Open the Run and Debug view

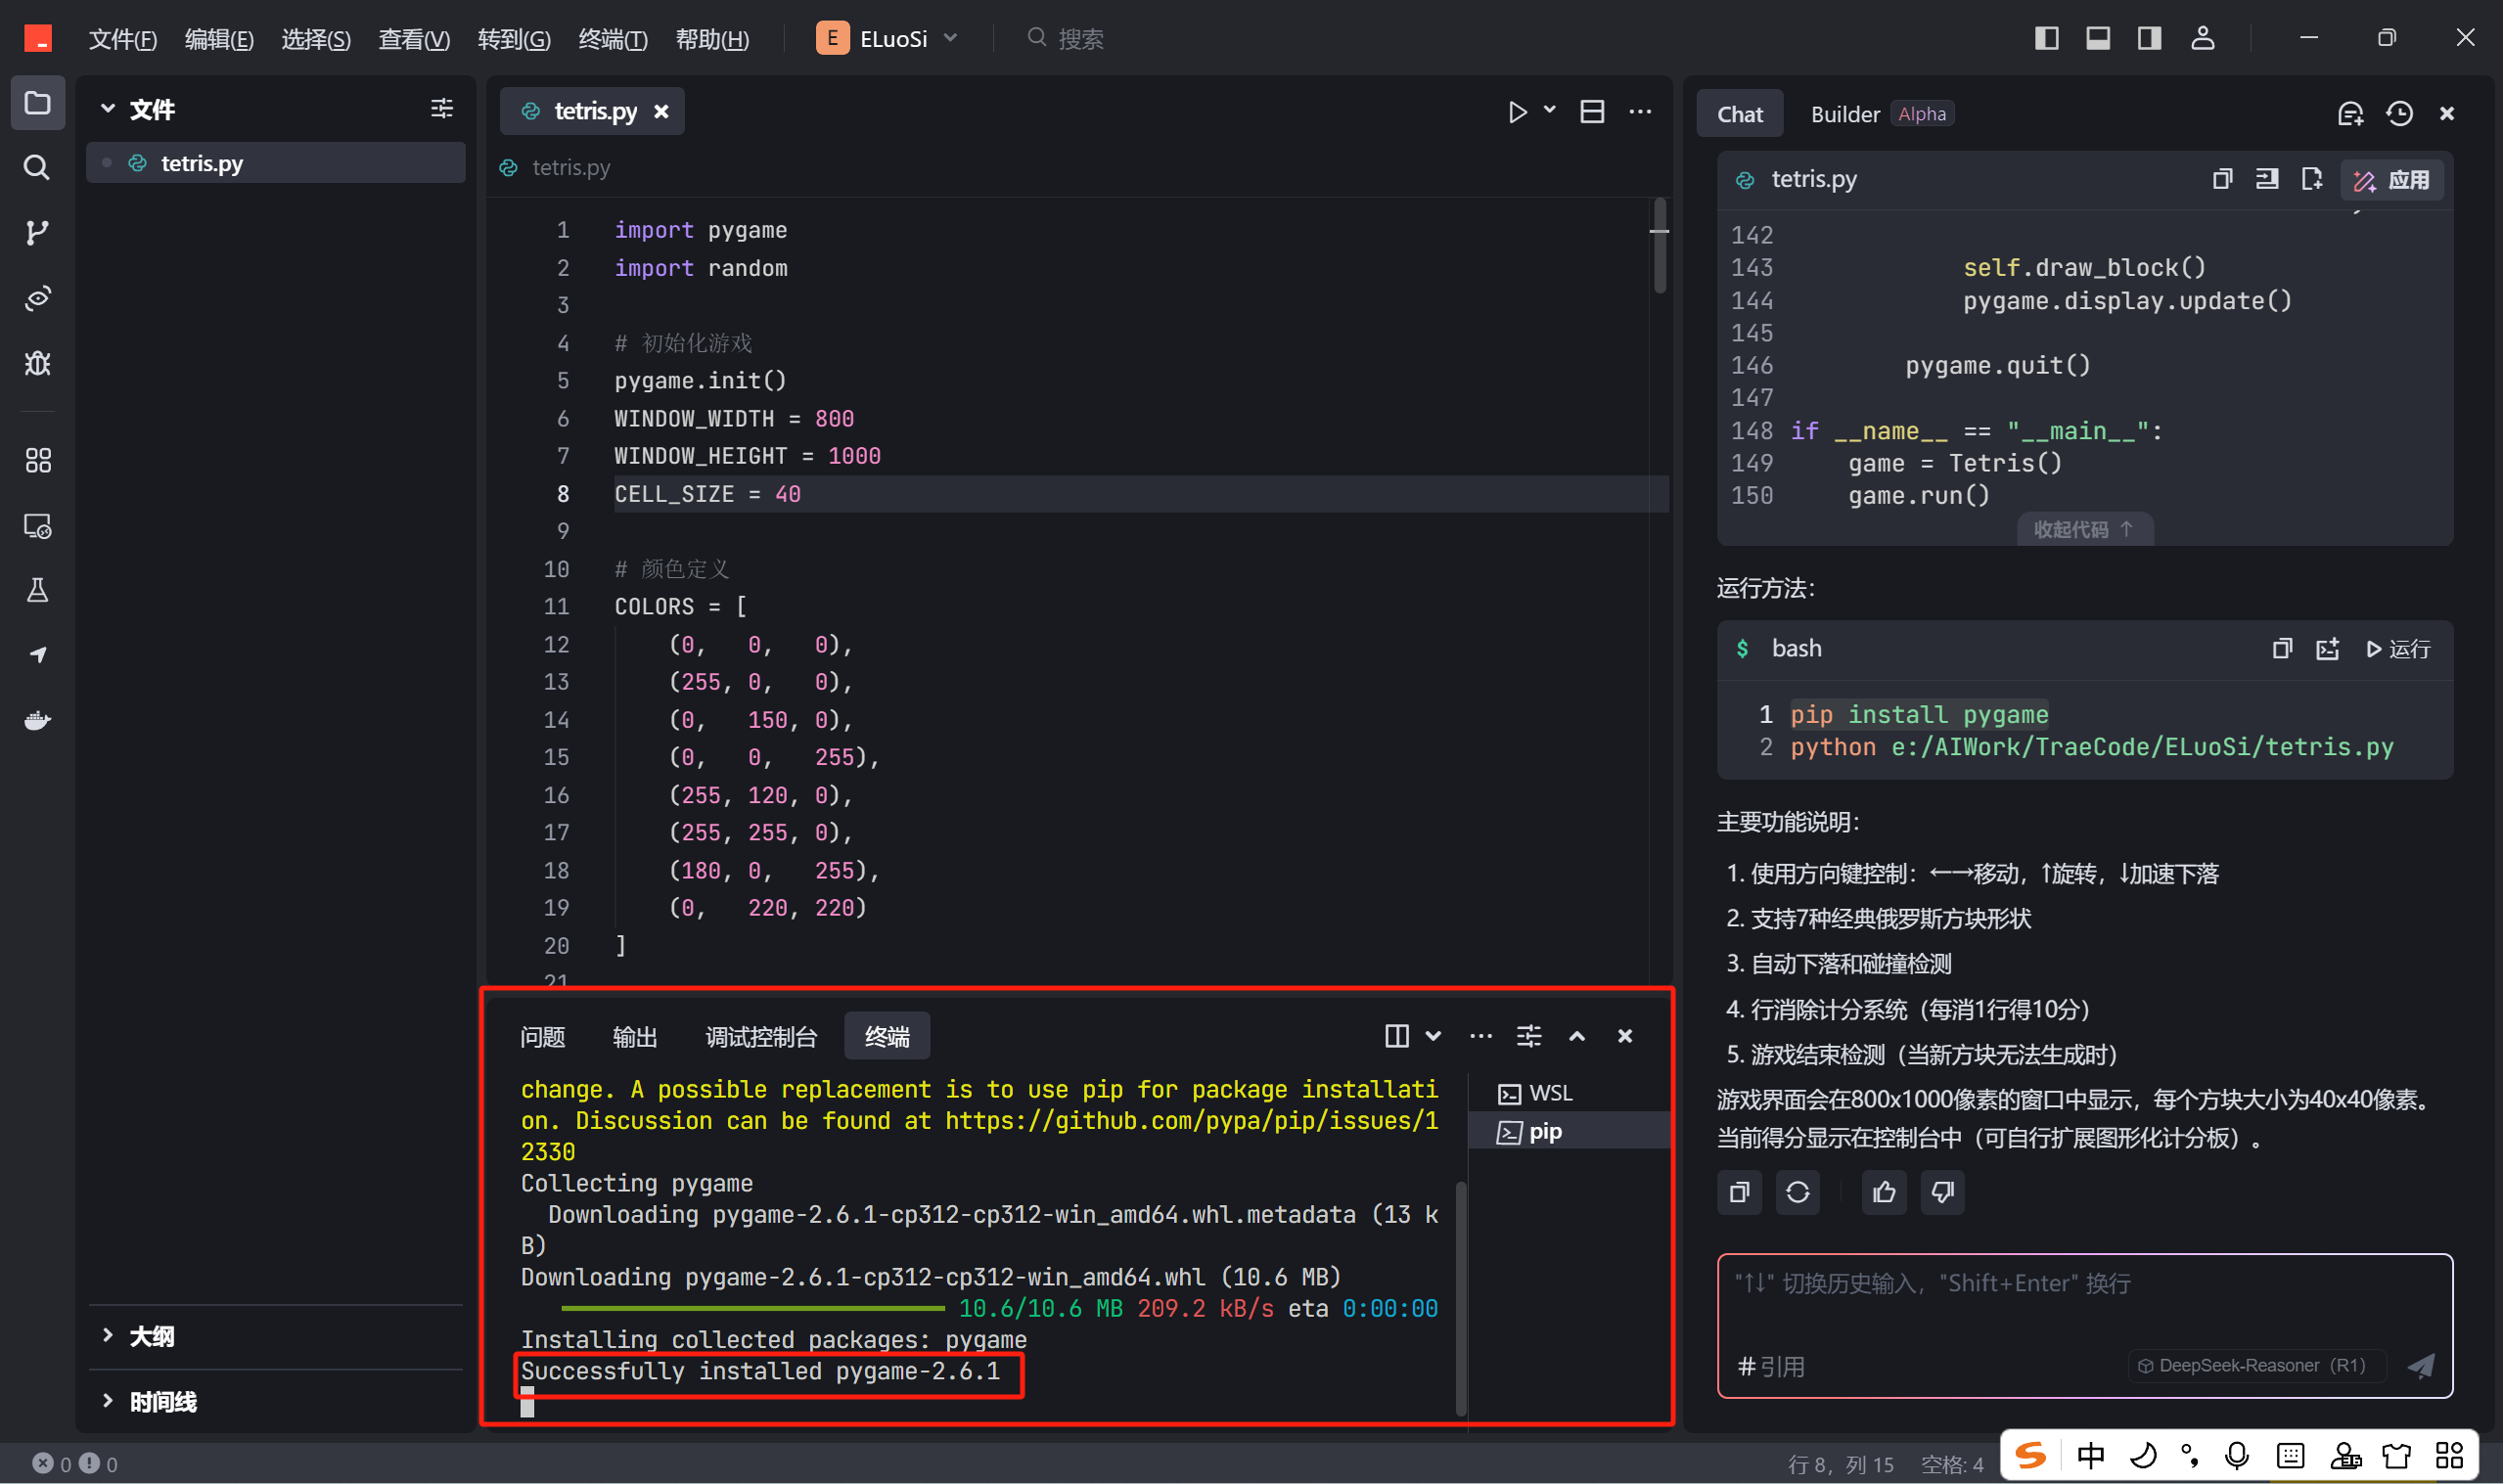tap(37, 363)
